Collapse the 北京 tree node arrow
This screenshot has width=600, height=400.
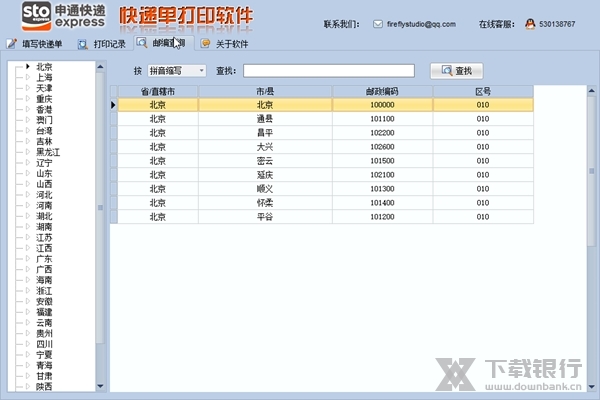(x=28, y=66)
